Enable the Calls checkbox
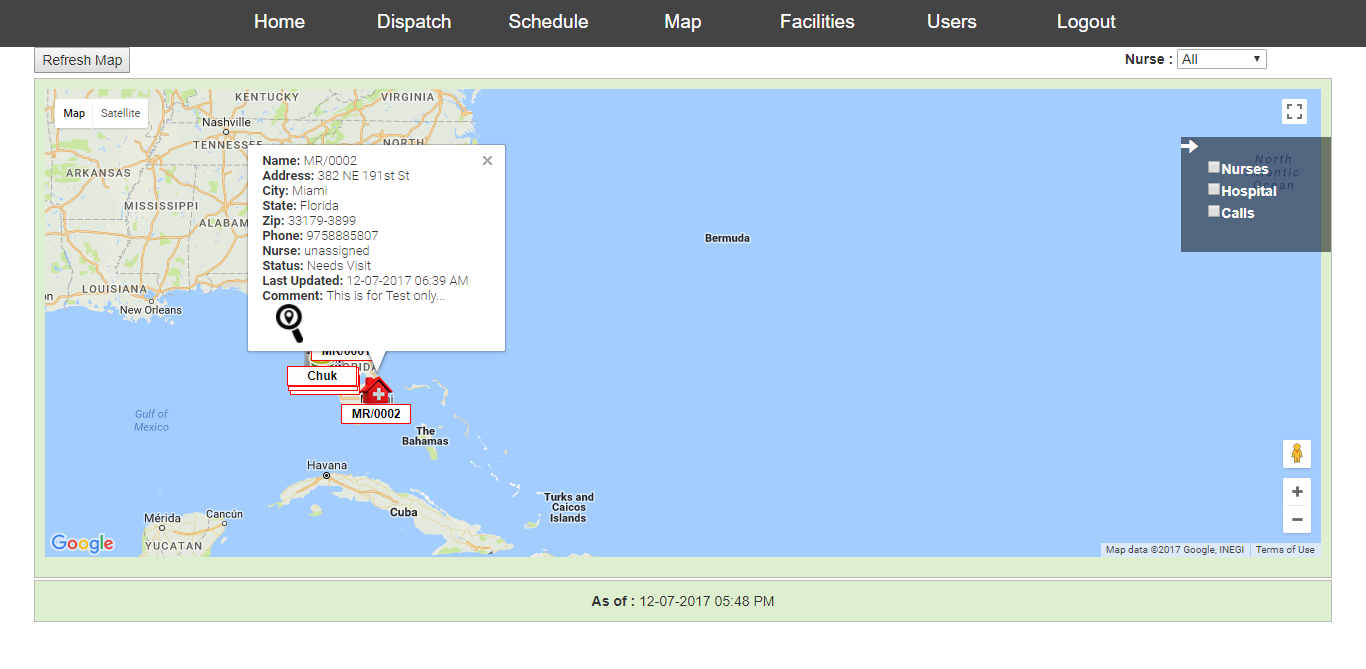This screenshot has width=1366, height=669. [x=1214, y=212]
